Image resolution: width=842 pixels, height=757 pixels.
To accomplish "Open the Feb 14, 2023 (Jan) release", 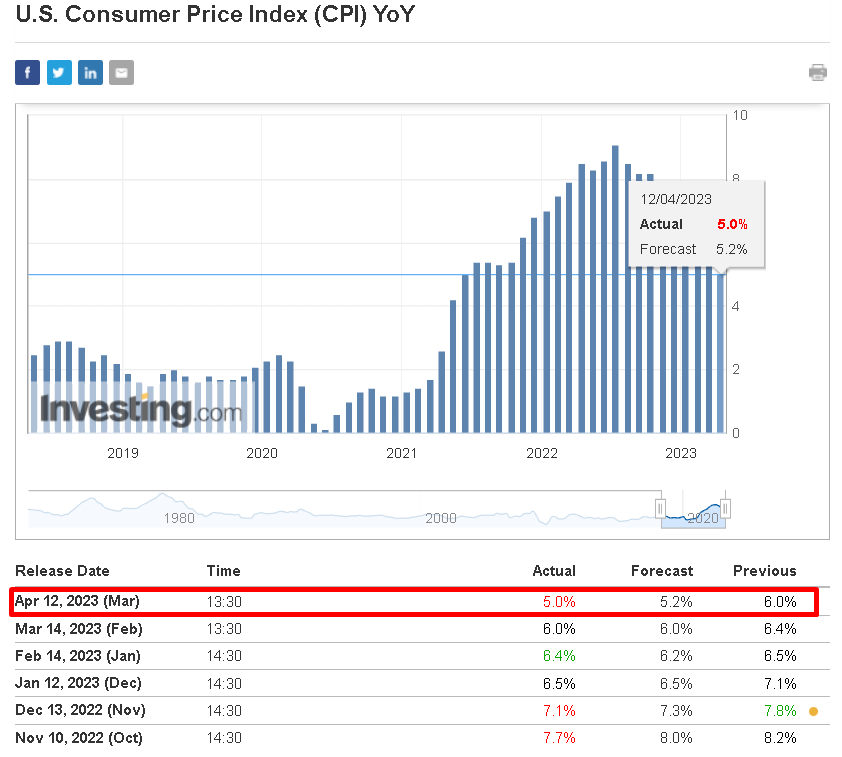I will [78, 656].
